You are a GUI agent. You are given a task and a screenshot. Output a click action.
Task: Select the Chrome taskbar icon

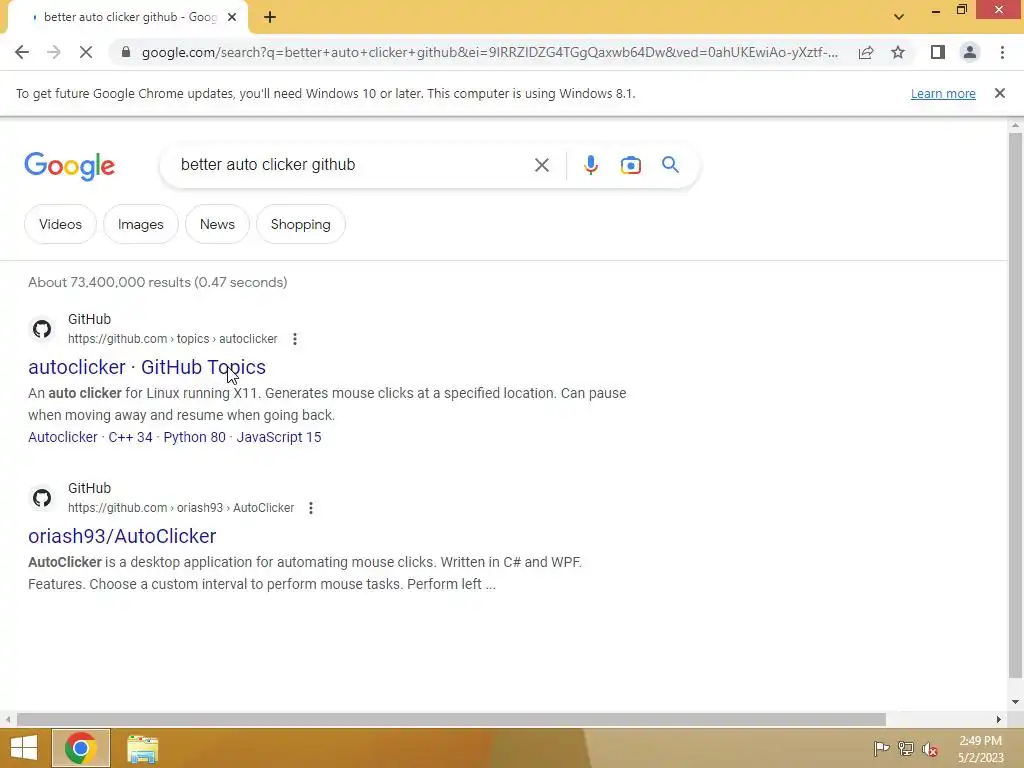click(x=81, y=748)
